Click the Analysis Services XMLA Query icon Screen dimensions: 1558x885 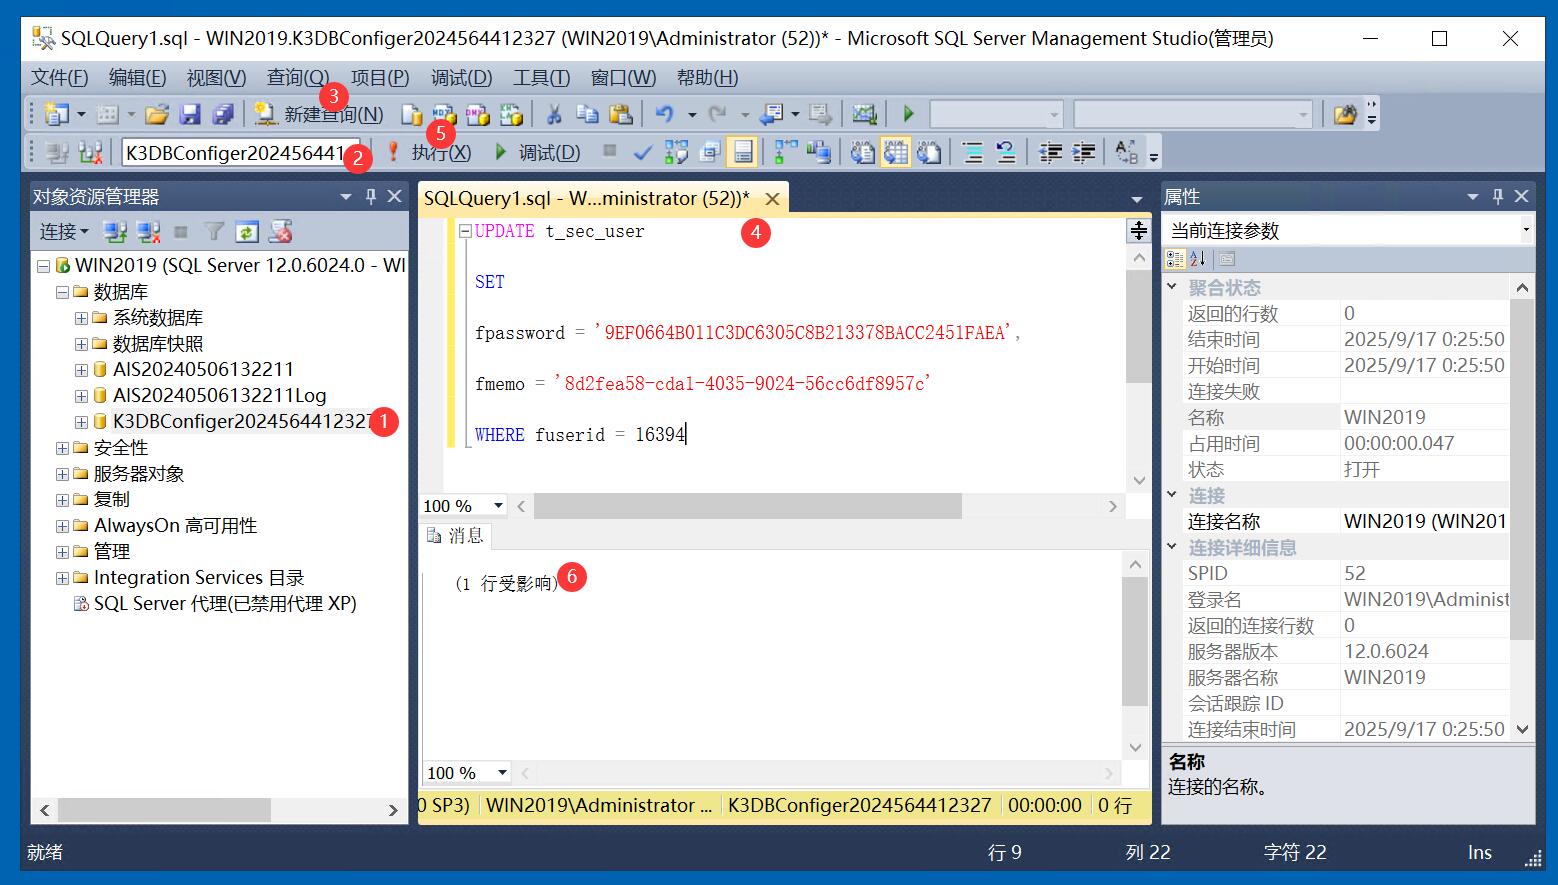click(x=511, y=114)
